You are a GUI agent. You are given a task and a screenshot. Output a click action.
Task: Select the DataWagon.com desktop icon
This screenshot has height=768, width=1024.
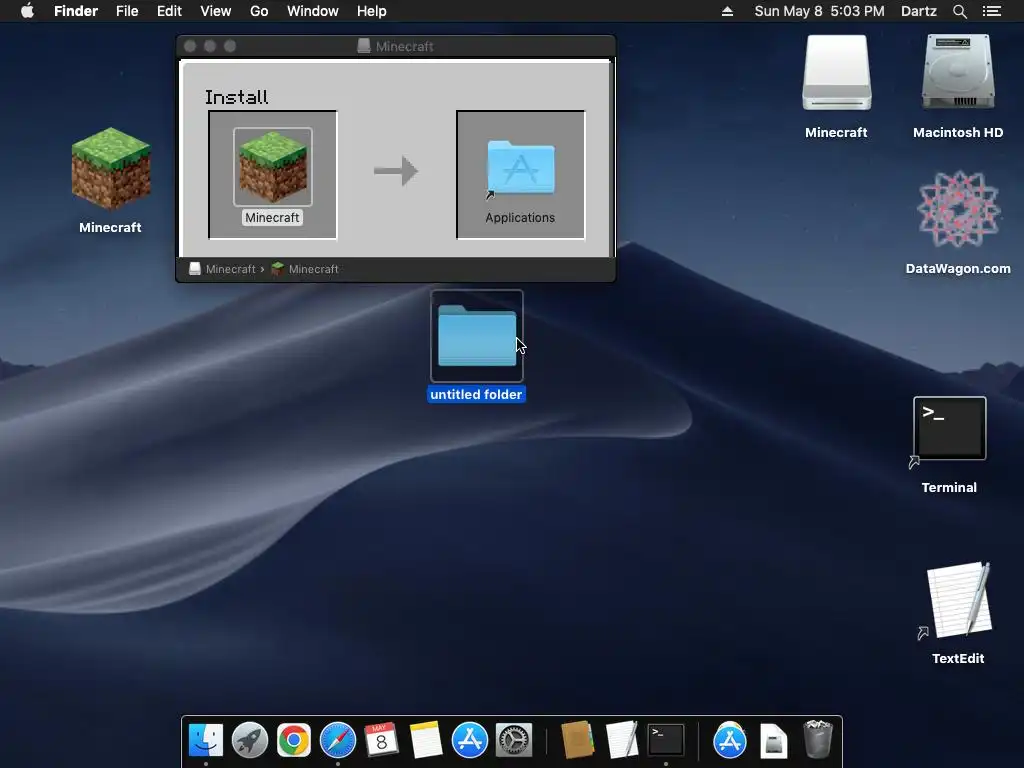pyautogui.click(x=958, y=210)
